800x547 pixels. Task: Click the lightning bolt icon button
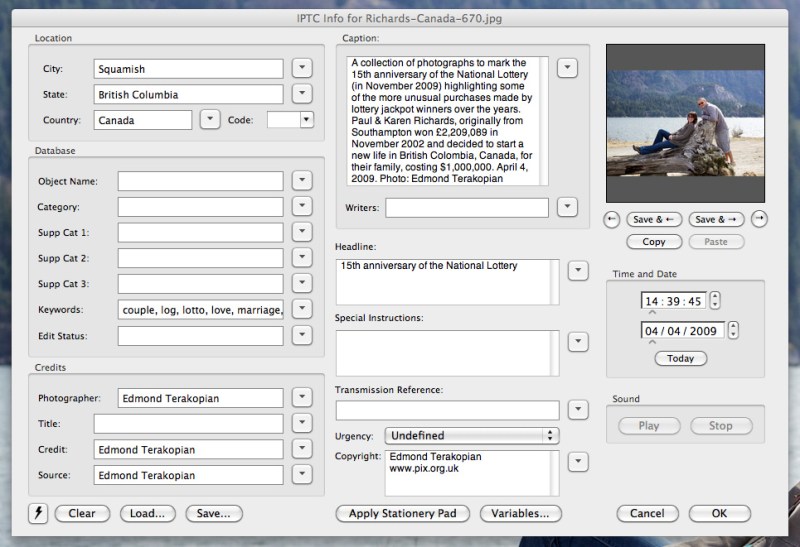38,513
